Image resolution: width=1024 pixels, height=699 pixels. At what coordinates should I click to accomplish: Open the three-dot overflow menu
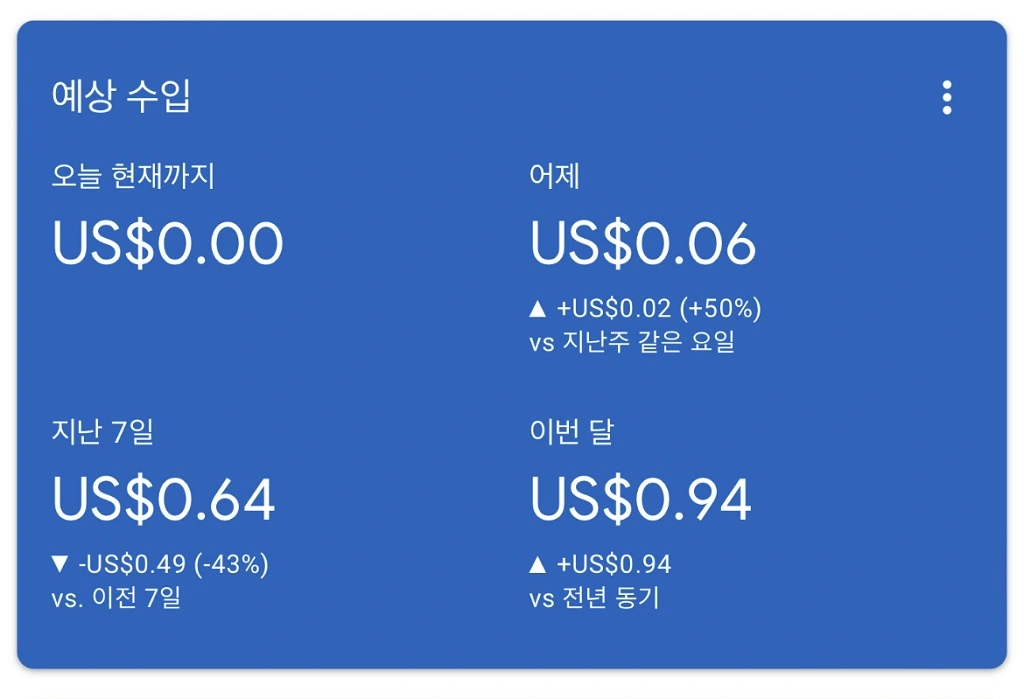pos(947,97)
